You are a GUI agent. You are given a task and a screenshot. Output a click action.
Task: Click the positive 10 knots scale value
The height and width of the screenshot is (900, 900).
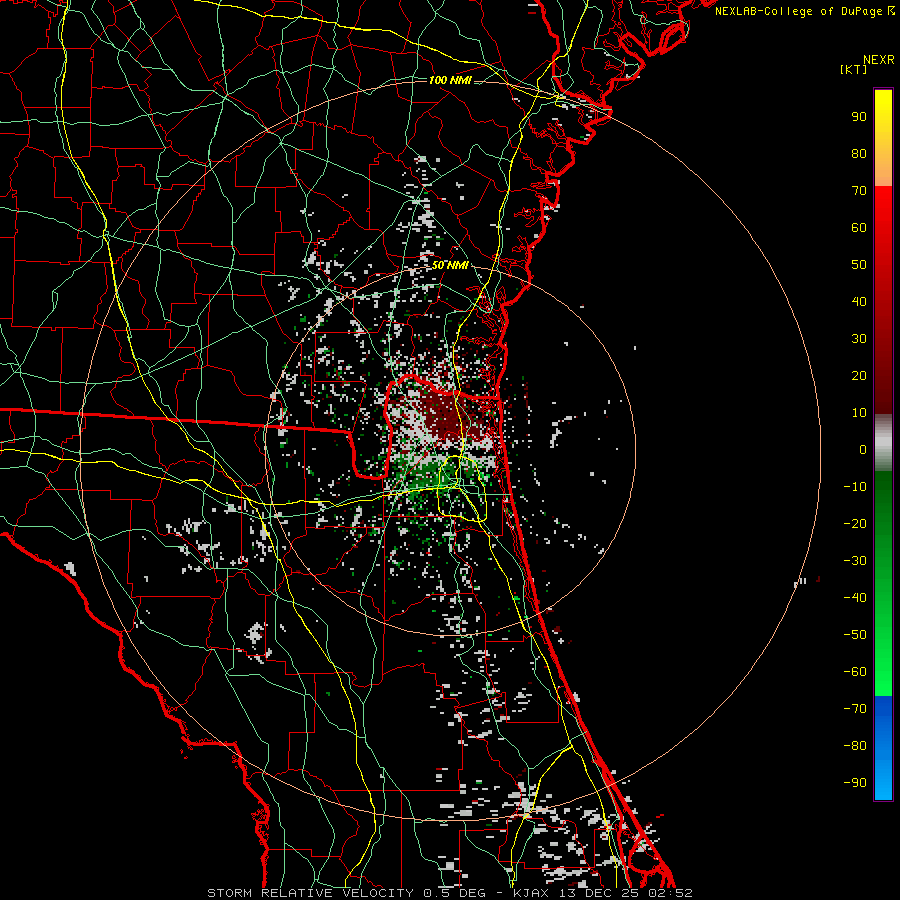[859, 413]
